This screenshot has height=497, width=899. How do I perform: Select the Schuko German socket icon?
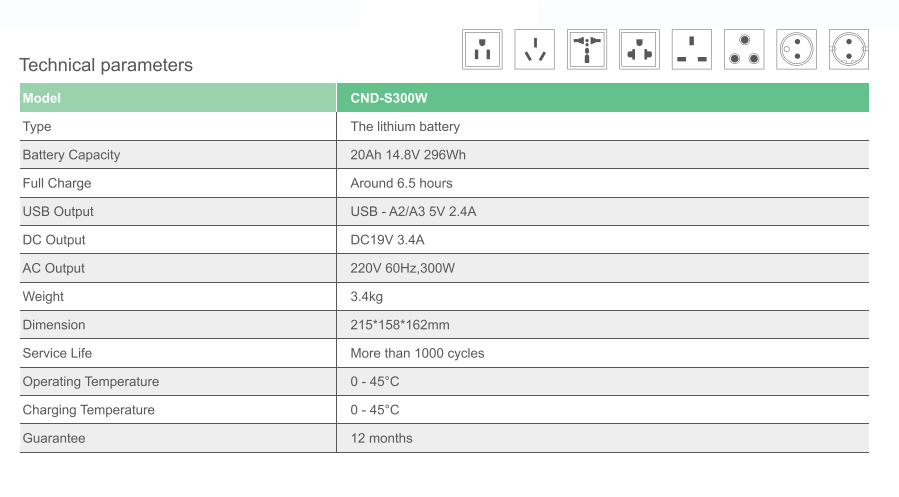[x=848, y=49]
